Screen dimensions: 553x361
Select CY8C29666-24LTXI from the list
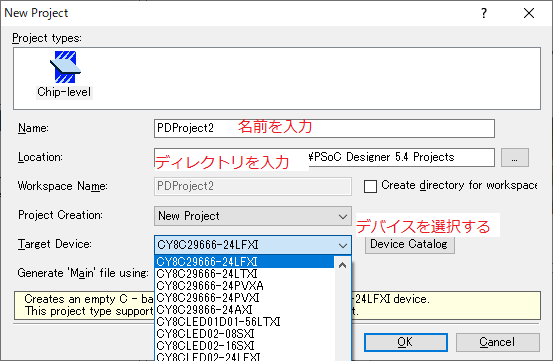tap(244, 274)
